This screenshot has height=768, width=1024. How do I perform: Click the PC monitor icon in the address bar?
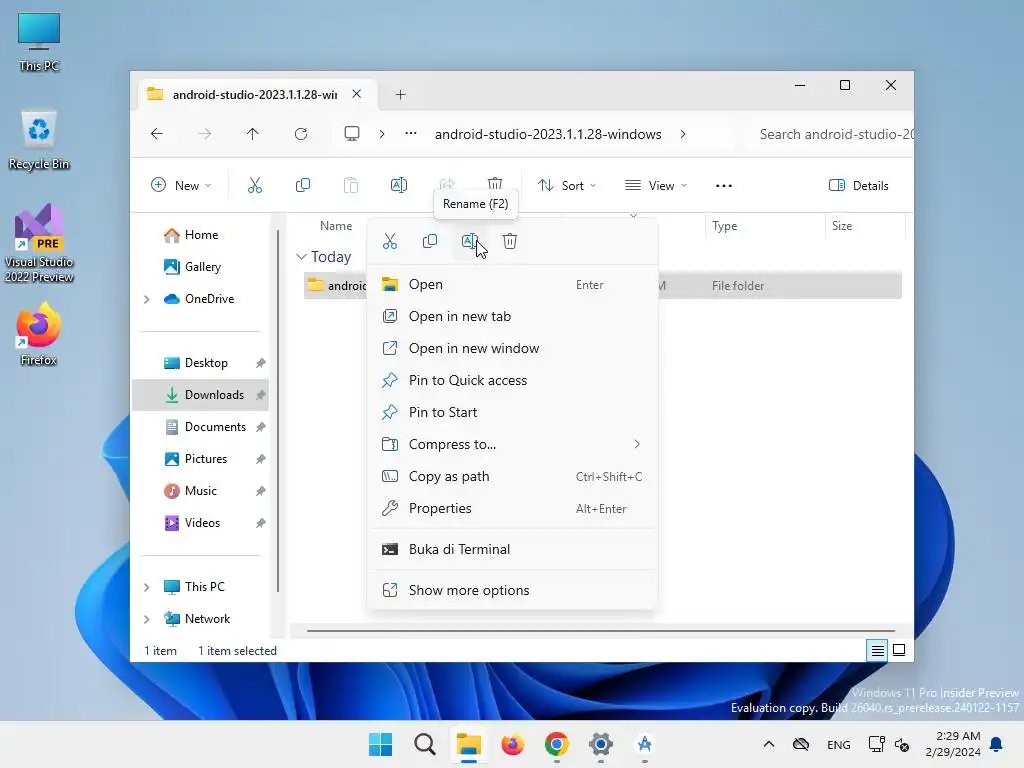[x=352, y=134]
